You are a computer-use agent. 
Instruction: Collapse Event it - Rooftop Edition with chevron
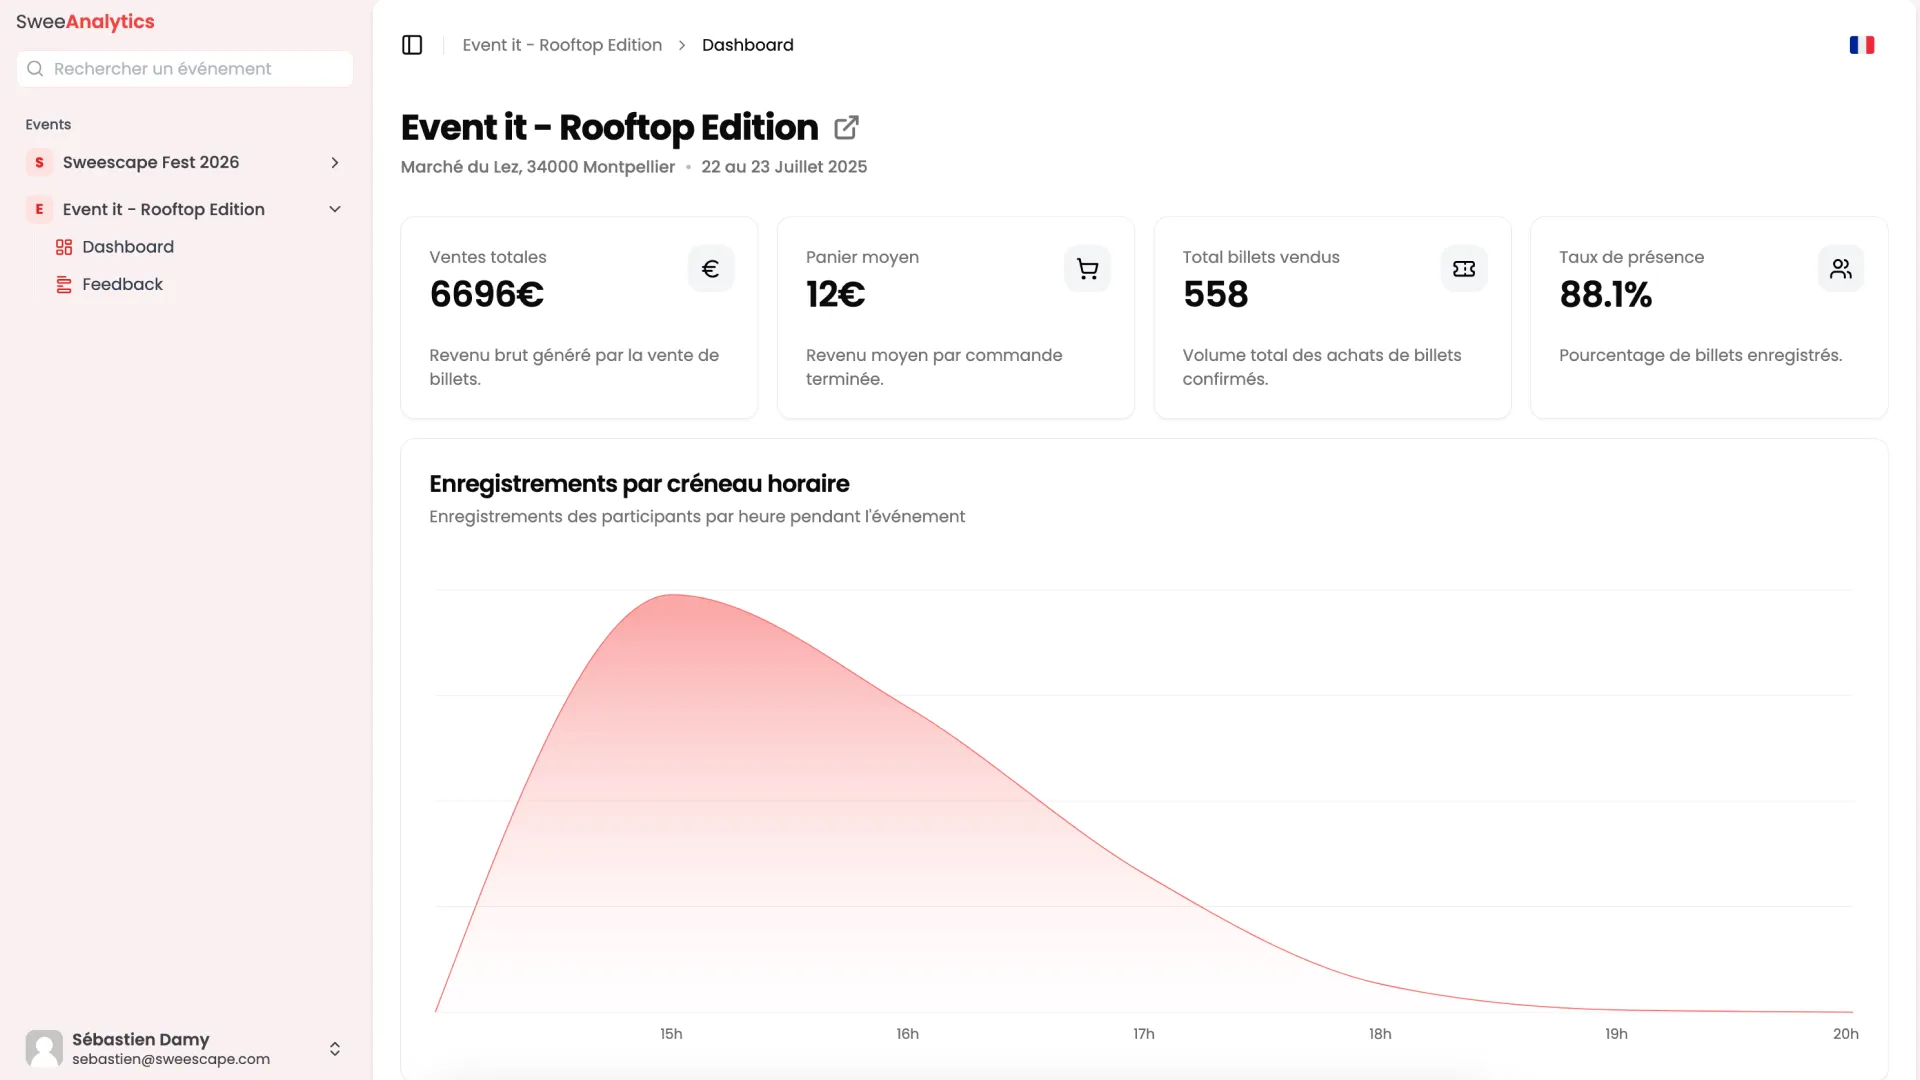click(335, 209)
